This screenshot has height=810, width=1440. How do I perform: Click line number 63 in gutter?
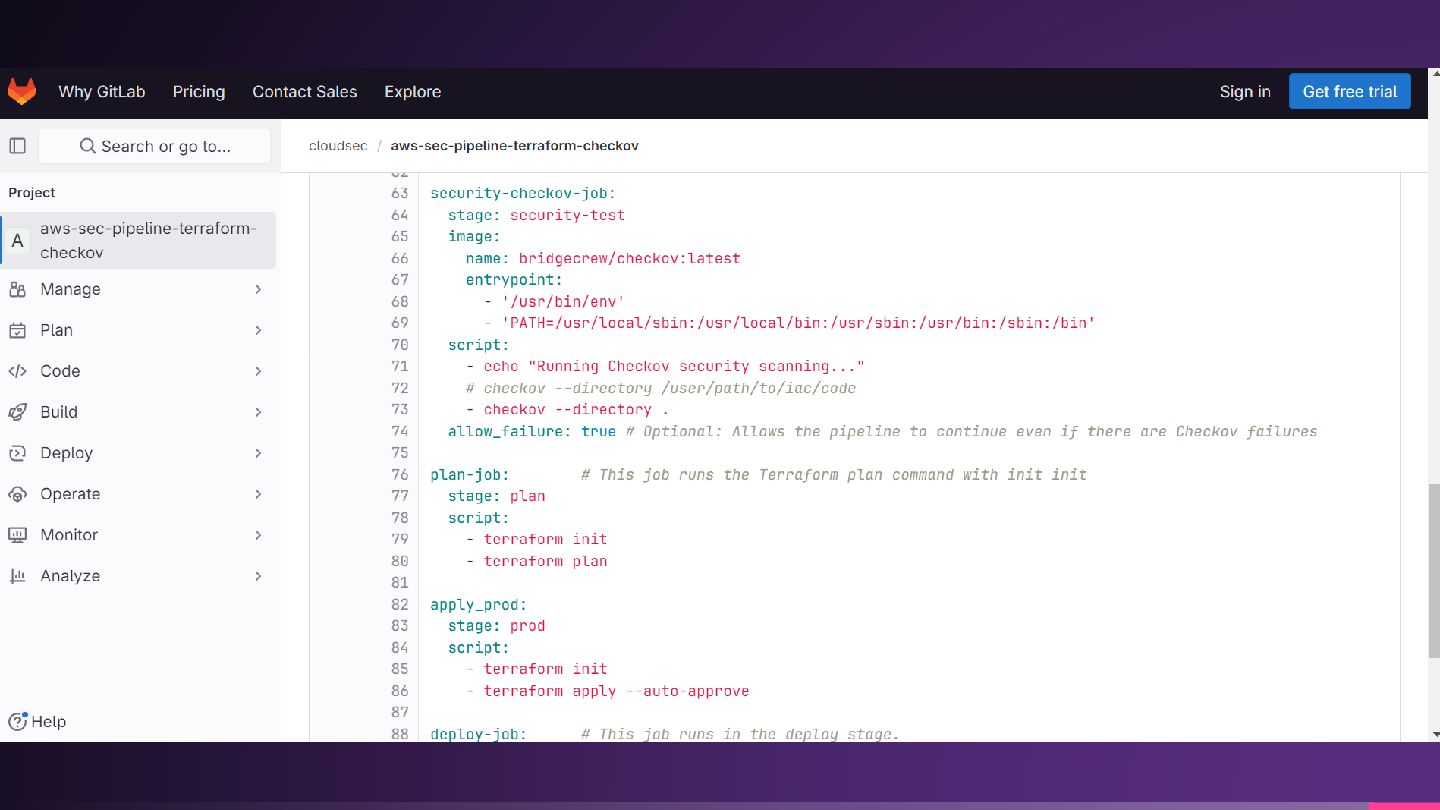pos(399,193)
